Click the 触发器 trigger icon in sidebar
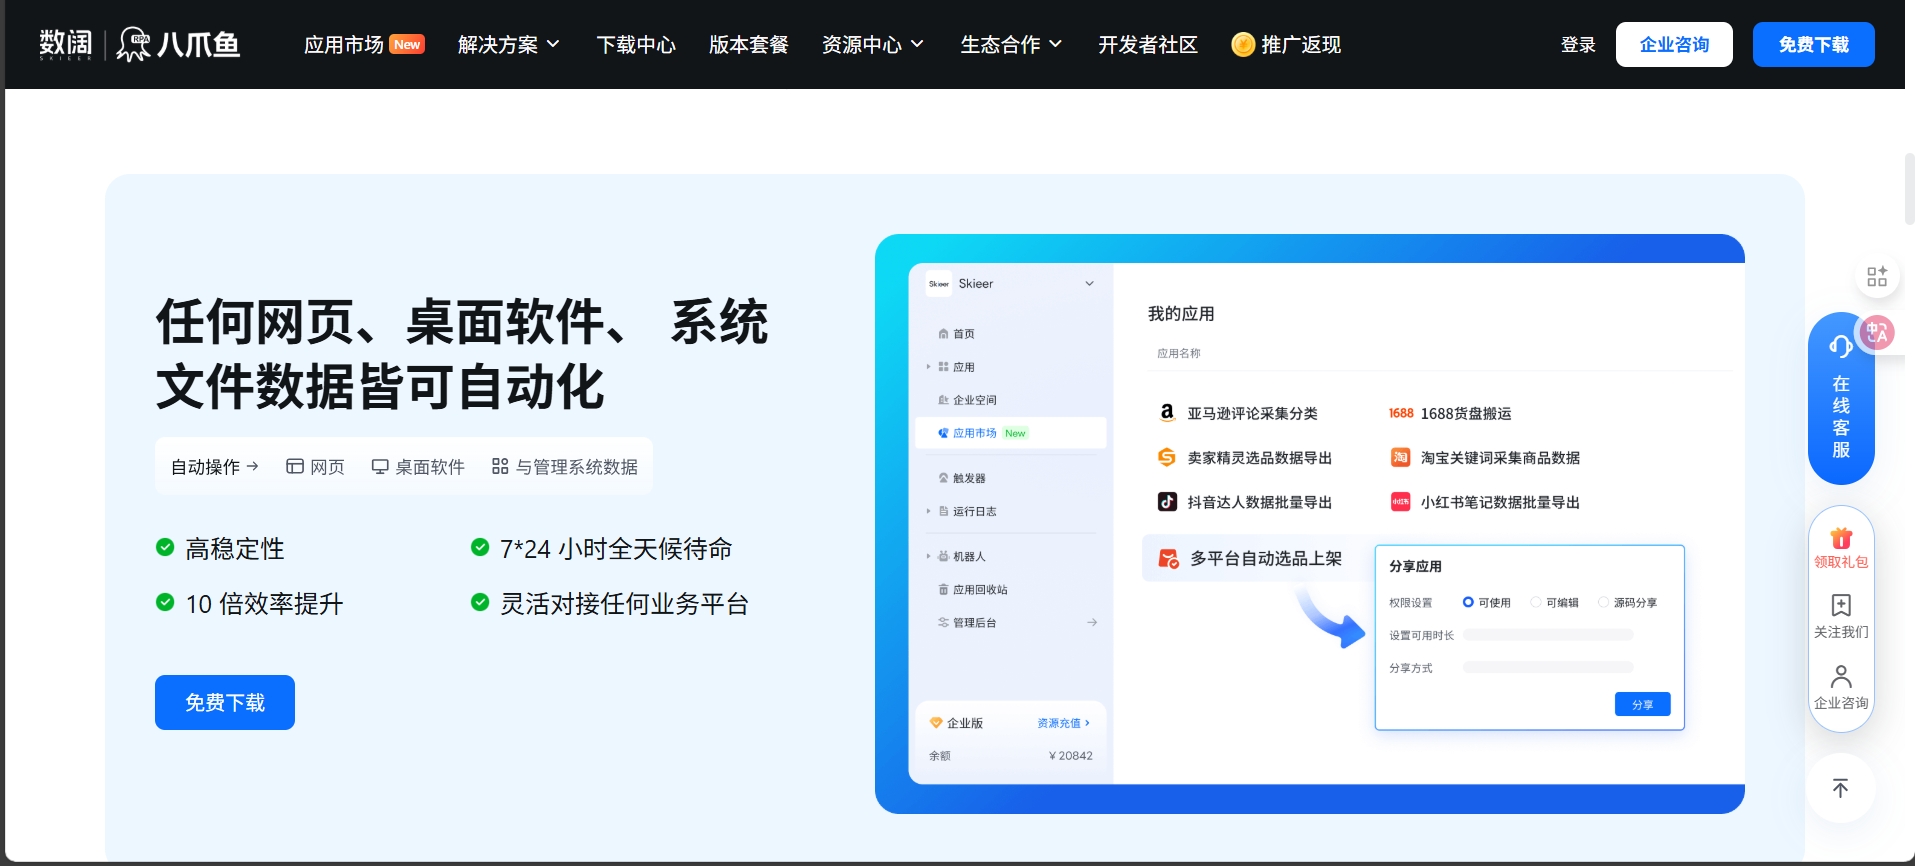 coord(943,478)
